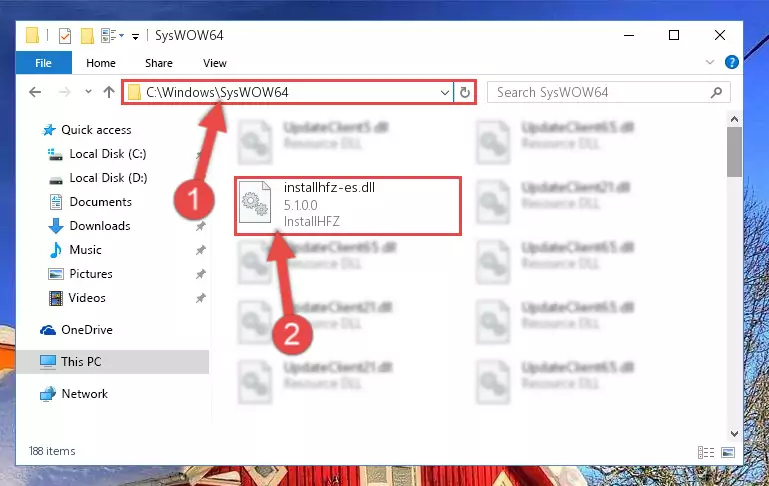Open the Help icon
This screenshot has width=769, height=486.
coord(731,62)
